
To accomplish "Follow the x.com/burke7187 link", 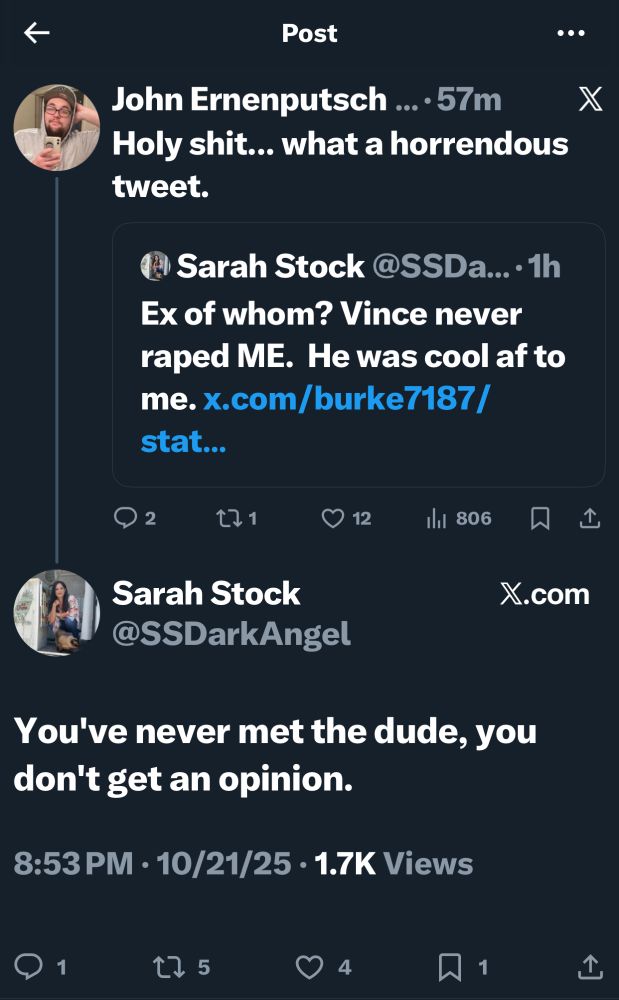I will pos(345,399).
